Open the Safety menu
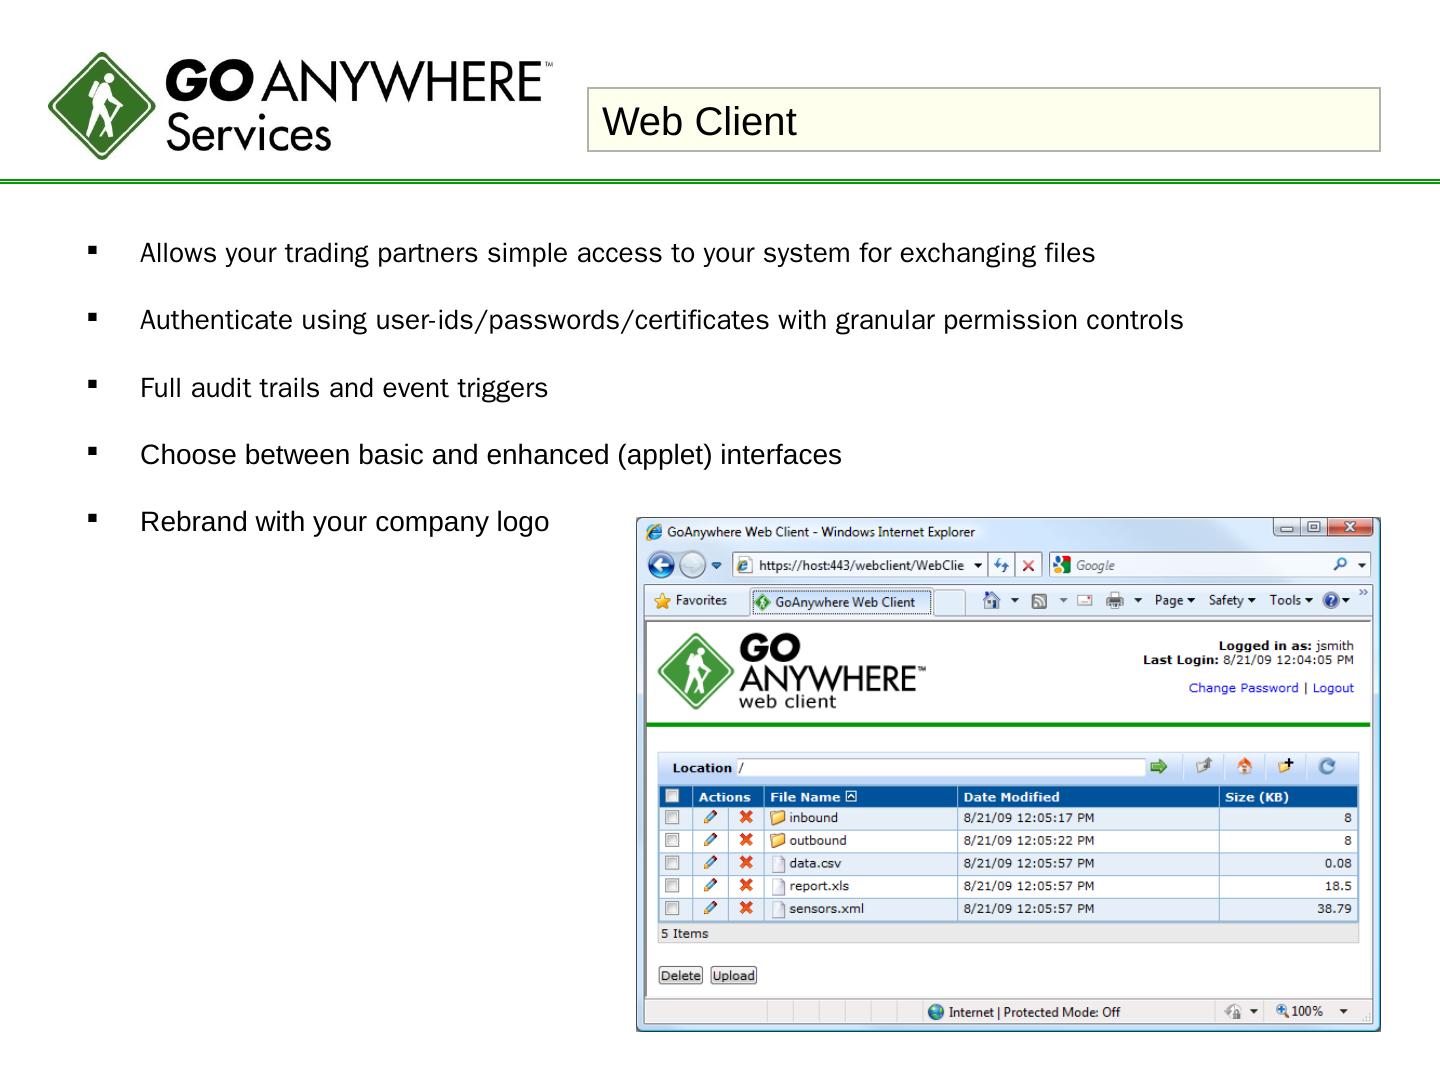1440x1080 pixels. (x=1231, y=601)
